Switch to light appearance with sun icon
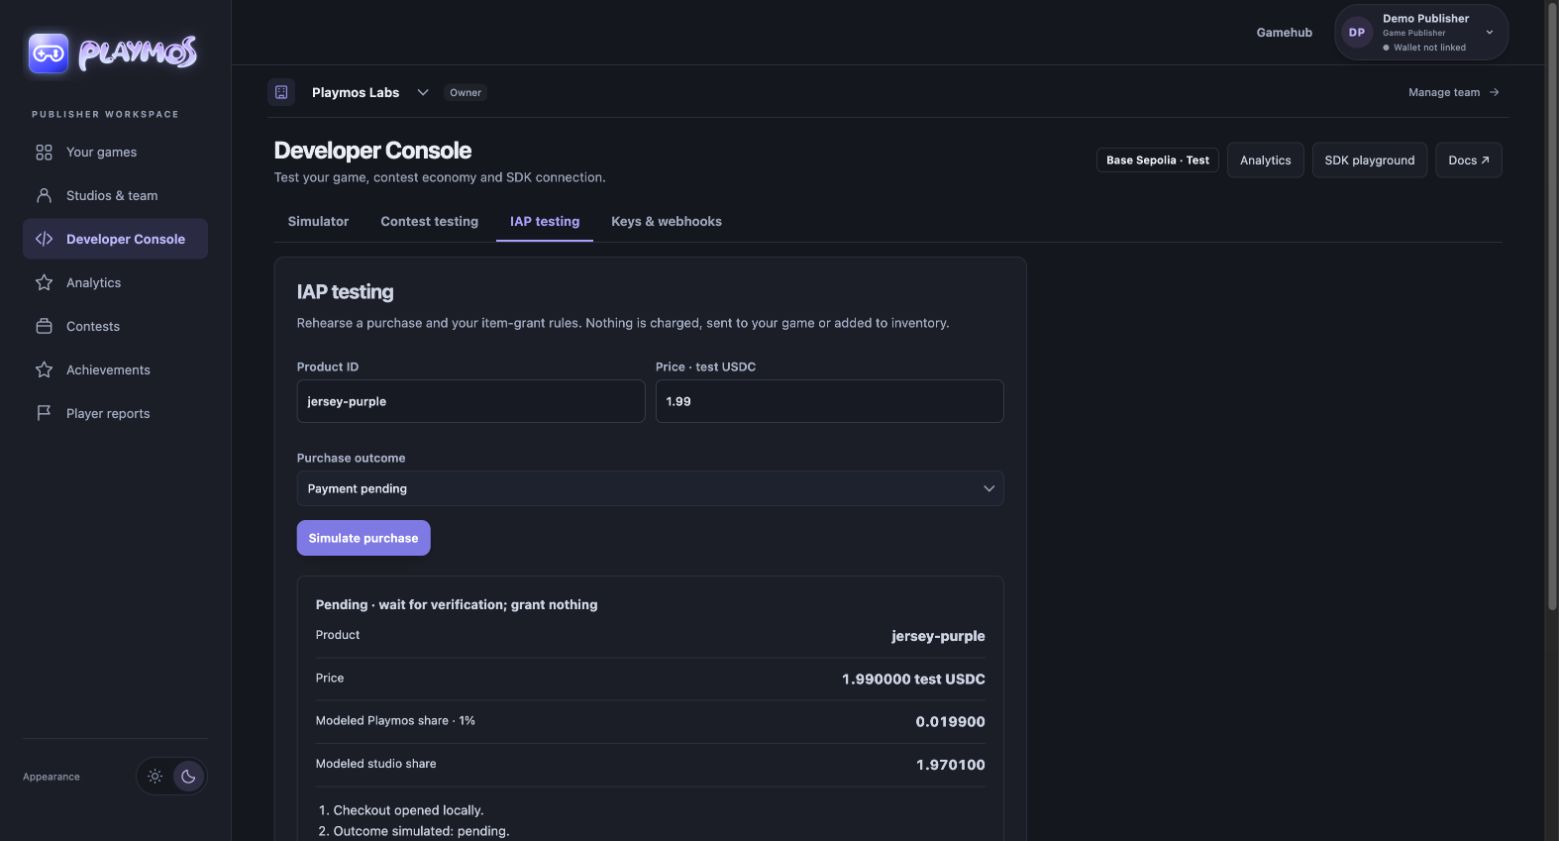The image size is (1559, 841). 155,776
